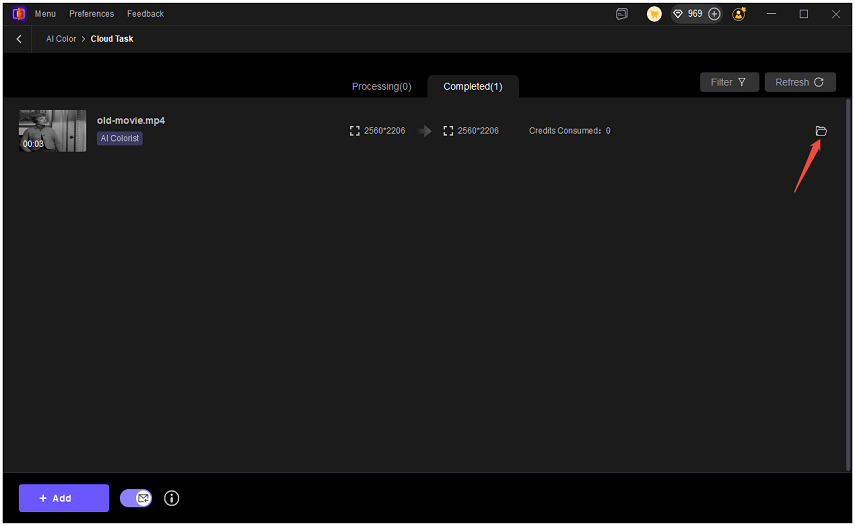The height and width of the screenshot is (526, 855).
Task: Close the application window
Action: (835, 14)
